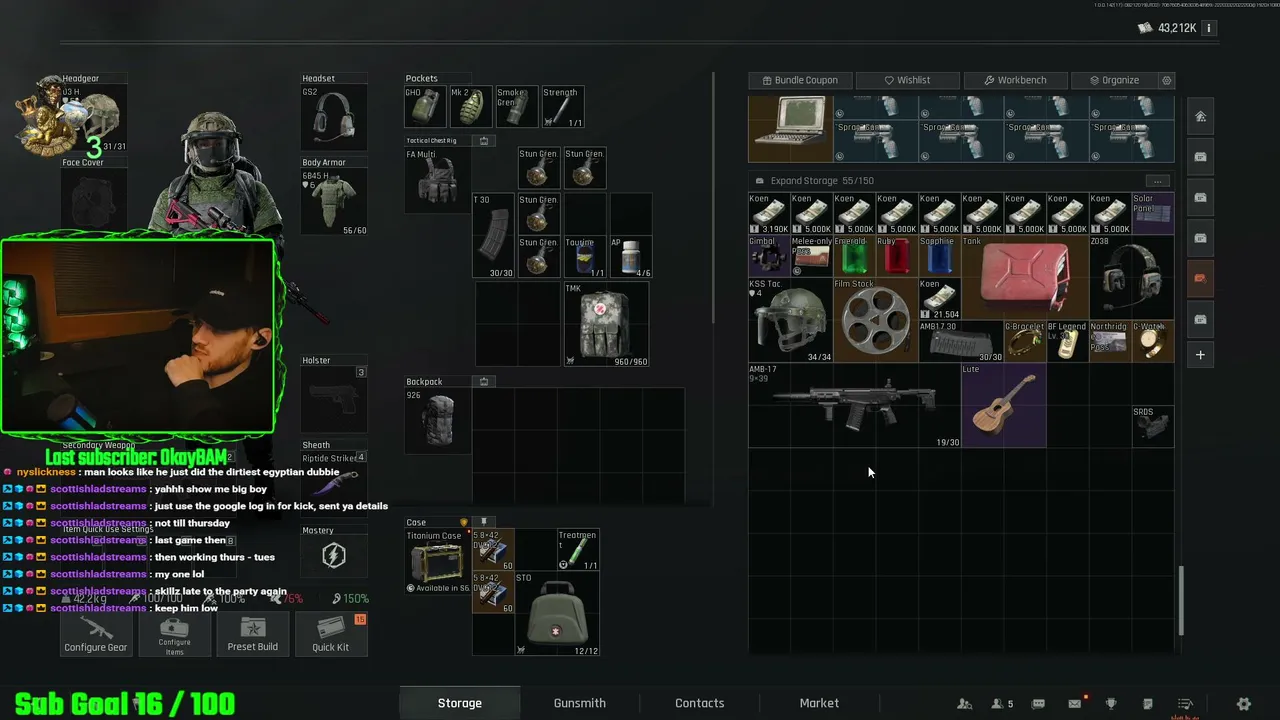The image size is (1280, 720).
Task: Select the ZD38 headset in storage
Action: click(x=1131, y=278)
